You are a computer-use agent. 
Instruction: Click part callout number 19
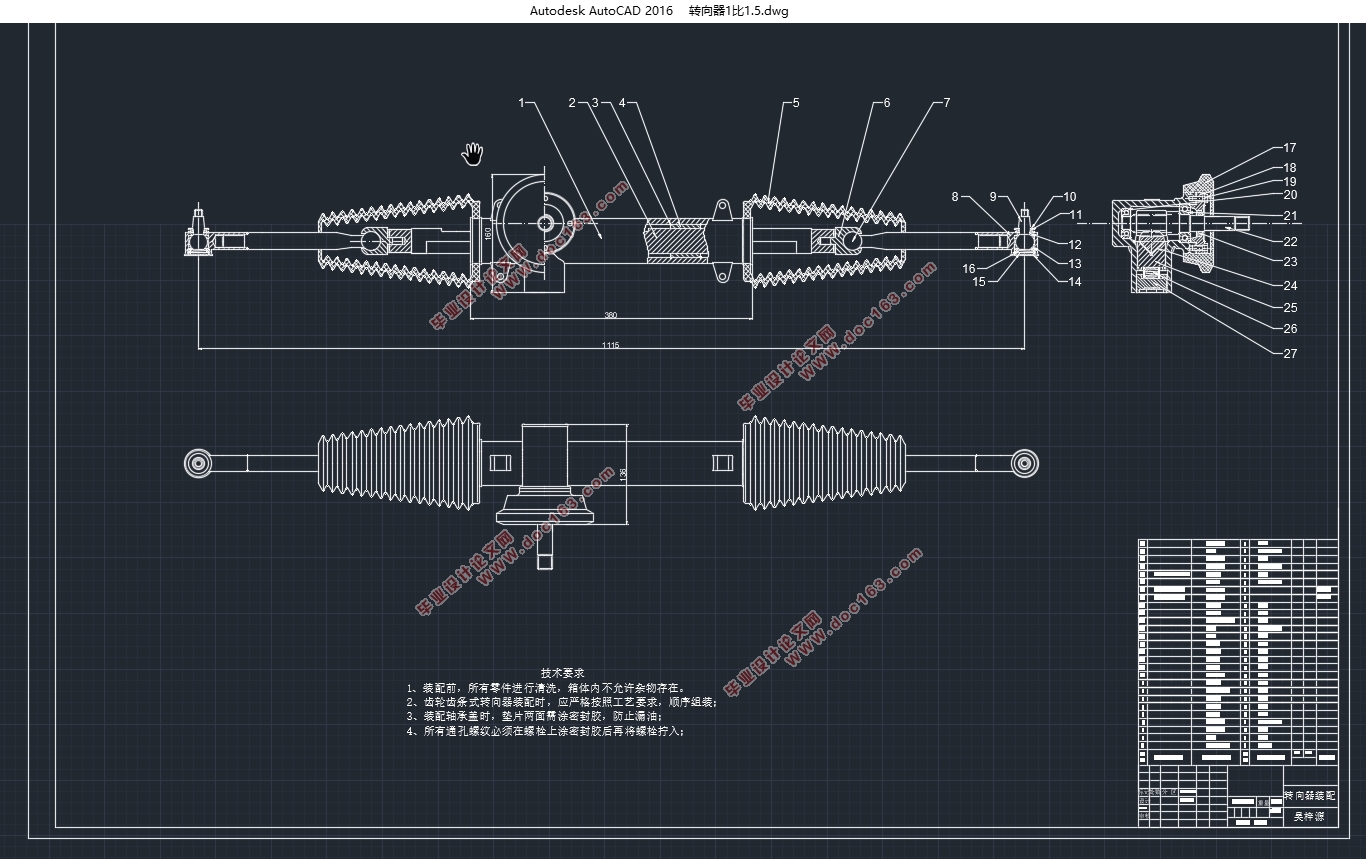[x=1290, y=182]
